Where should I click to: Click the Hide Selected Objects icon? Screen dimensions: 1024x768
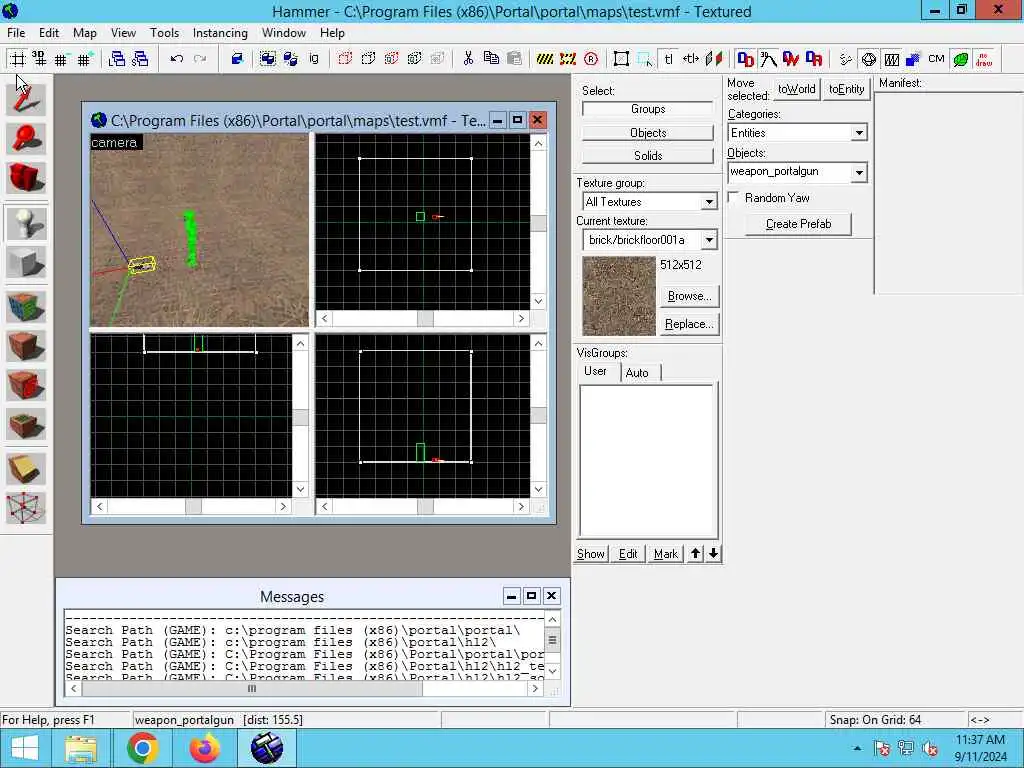tap(345, 59)
